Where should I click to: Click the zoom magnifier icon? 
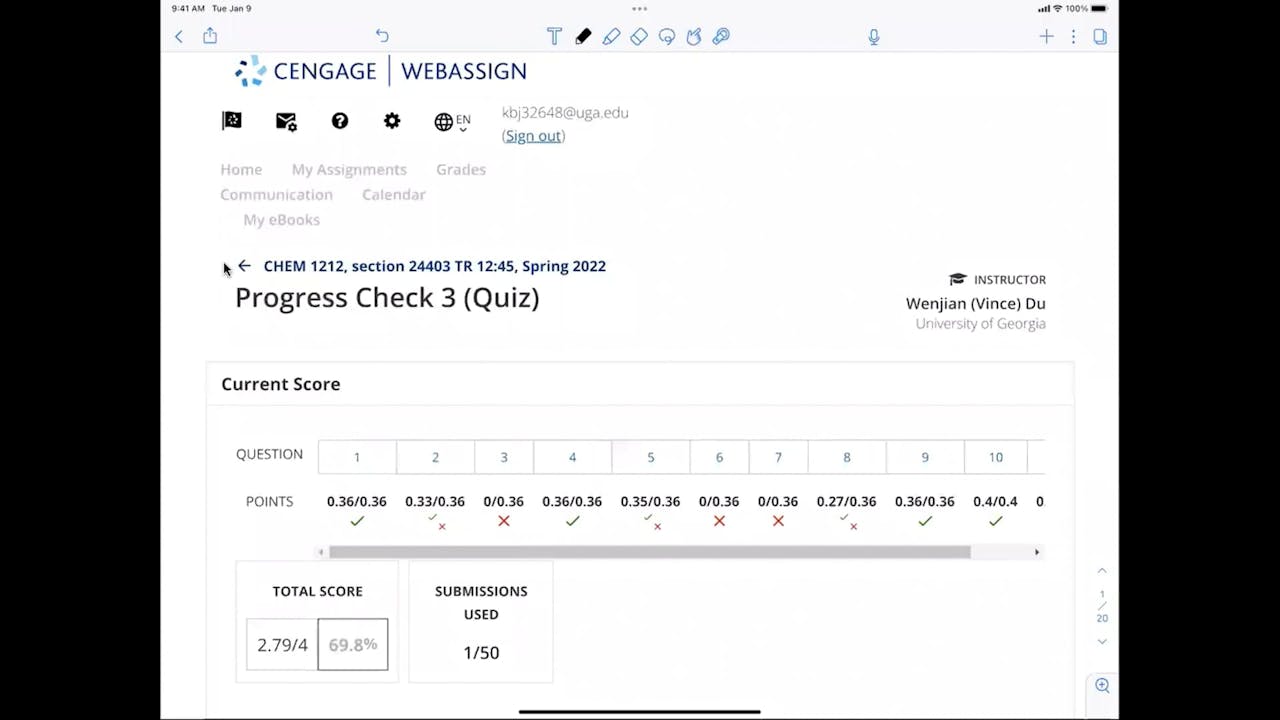click(1102, 686)
